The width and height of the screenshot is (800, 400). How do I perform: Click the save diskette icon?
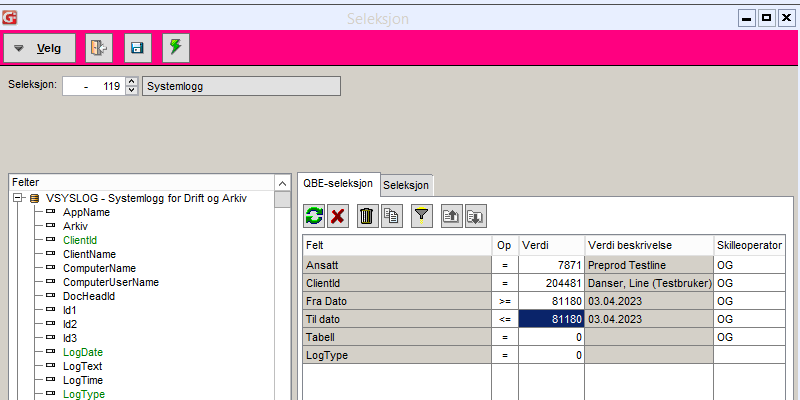point(138,48)
